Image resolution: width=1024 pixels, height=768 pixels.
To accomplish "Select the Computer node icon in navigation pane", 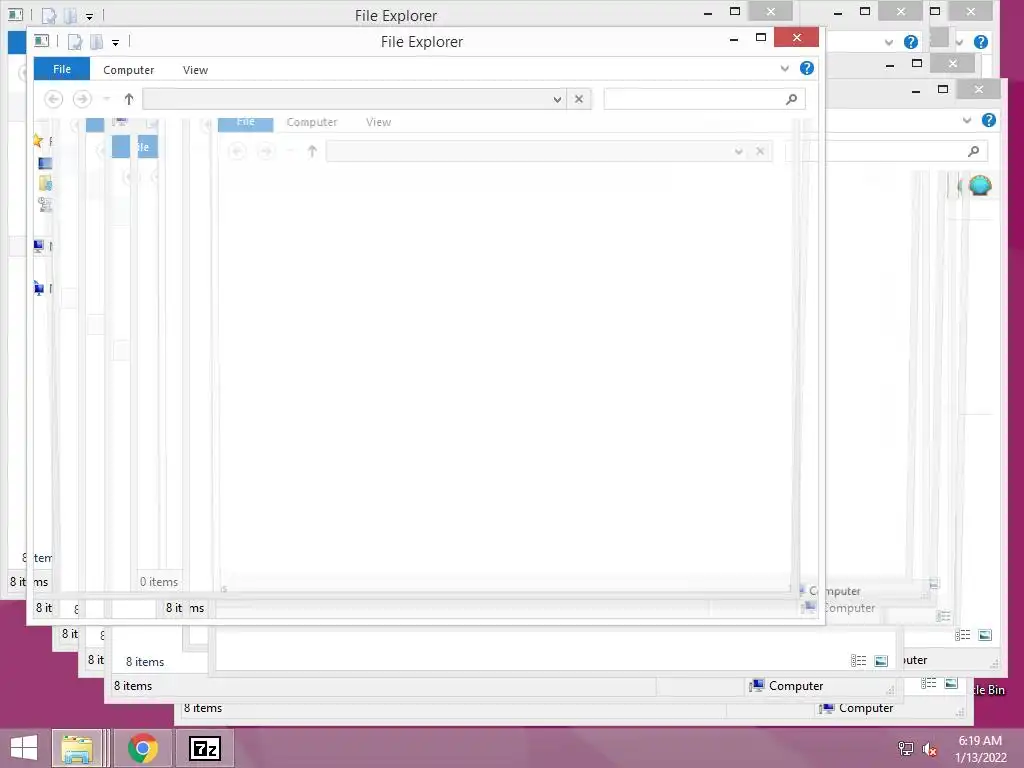I will pyautogui.click(x=39, y=246).
